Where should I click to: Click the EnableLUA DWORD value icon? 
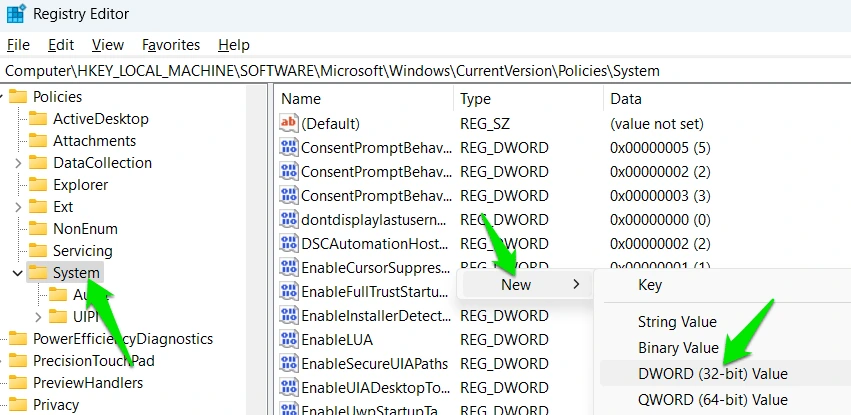(x=289, y=340)
